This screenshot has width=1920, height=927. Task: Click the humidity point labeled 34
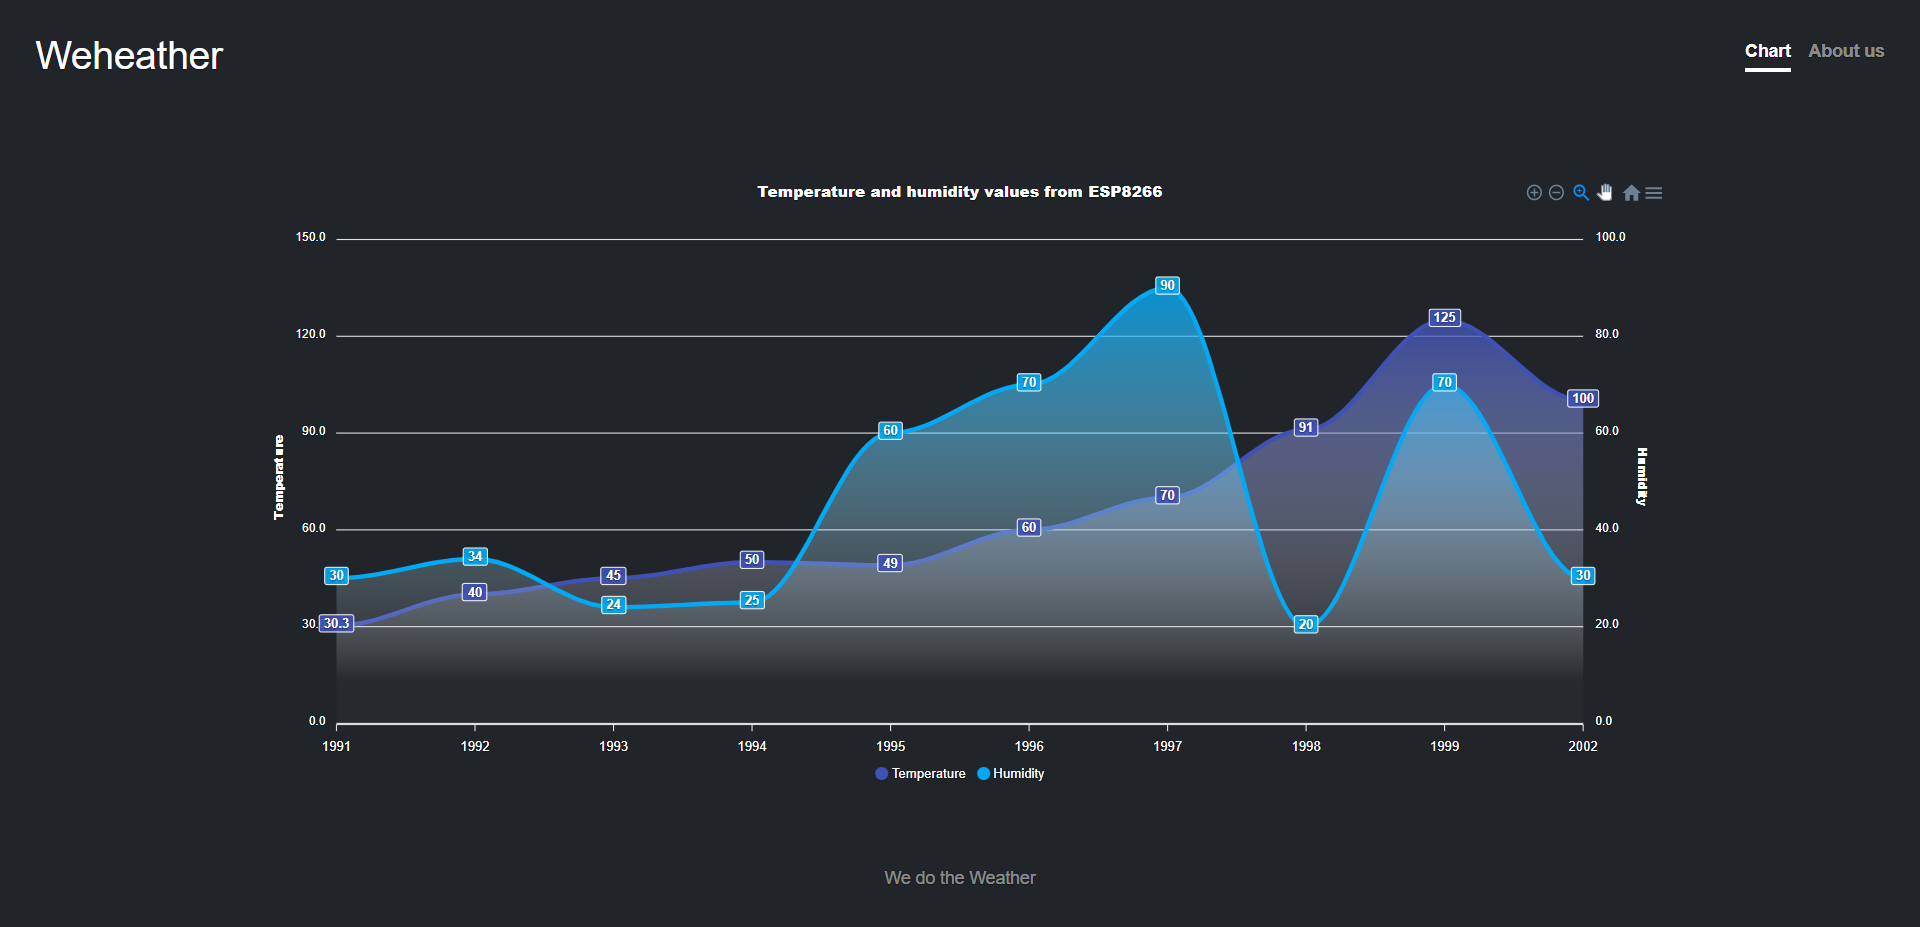point(475,557)
